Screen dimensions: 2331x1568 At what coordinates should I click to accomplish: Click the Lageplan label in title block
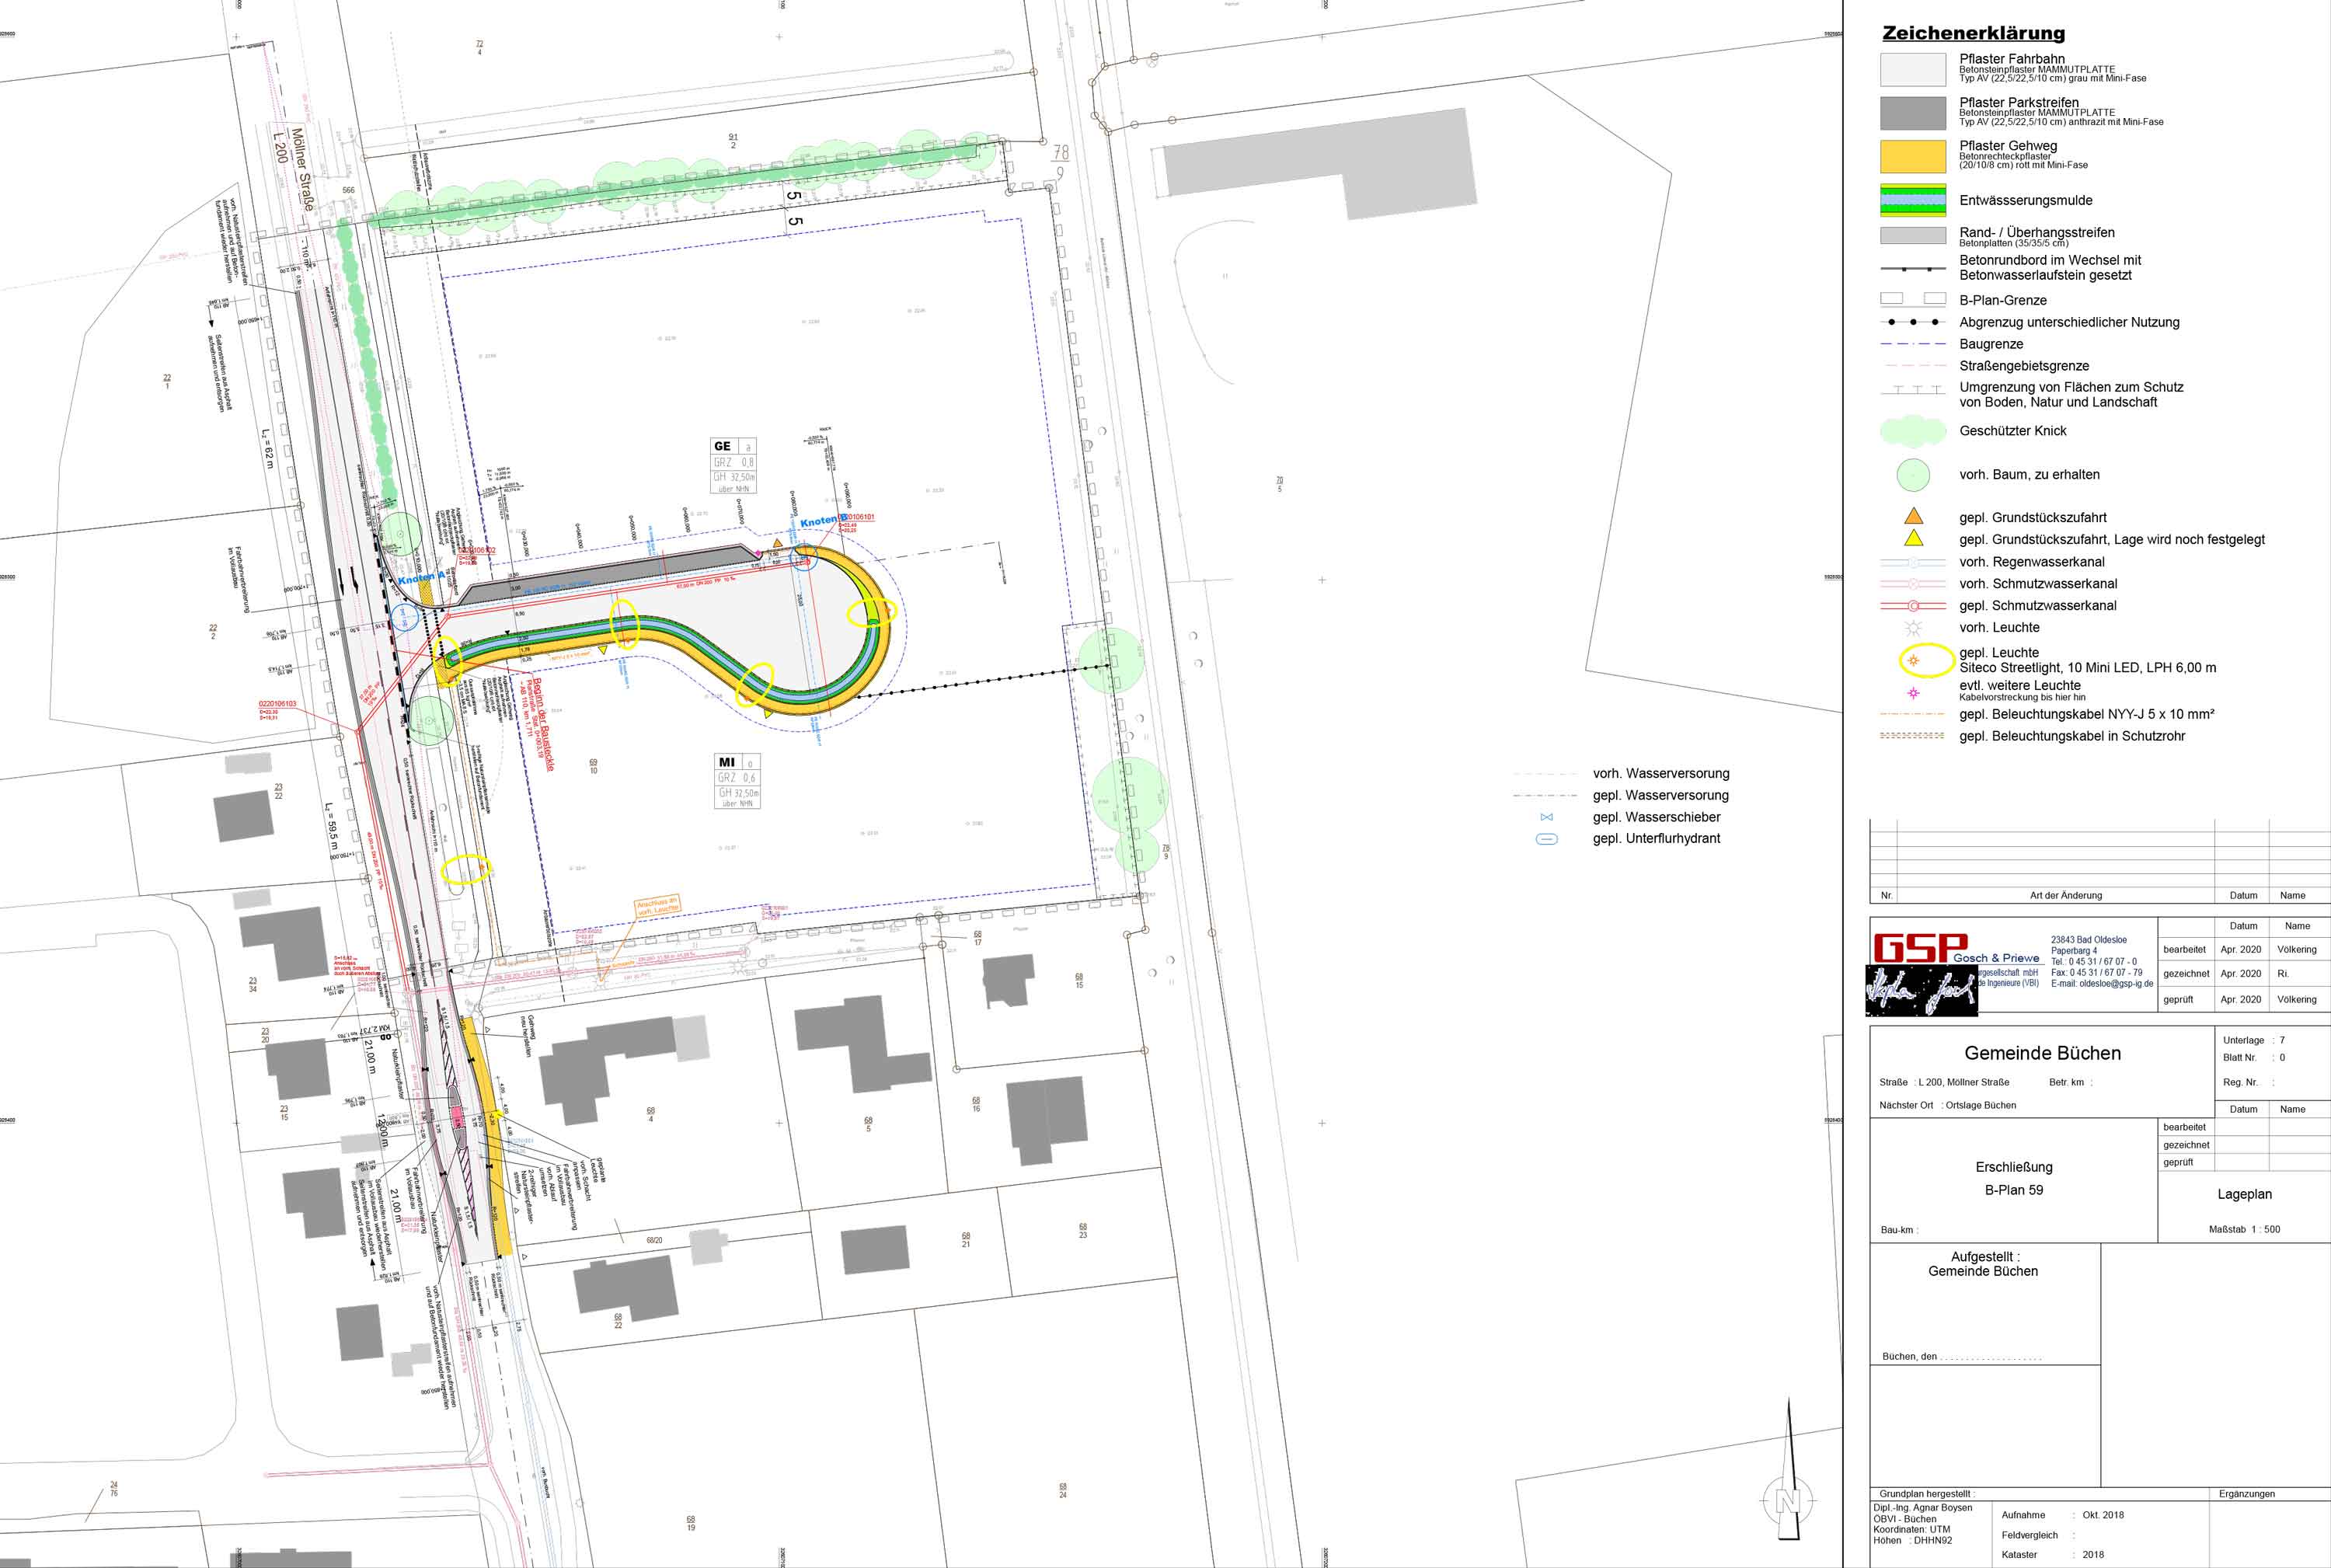(x=2244, y=1194)
